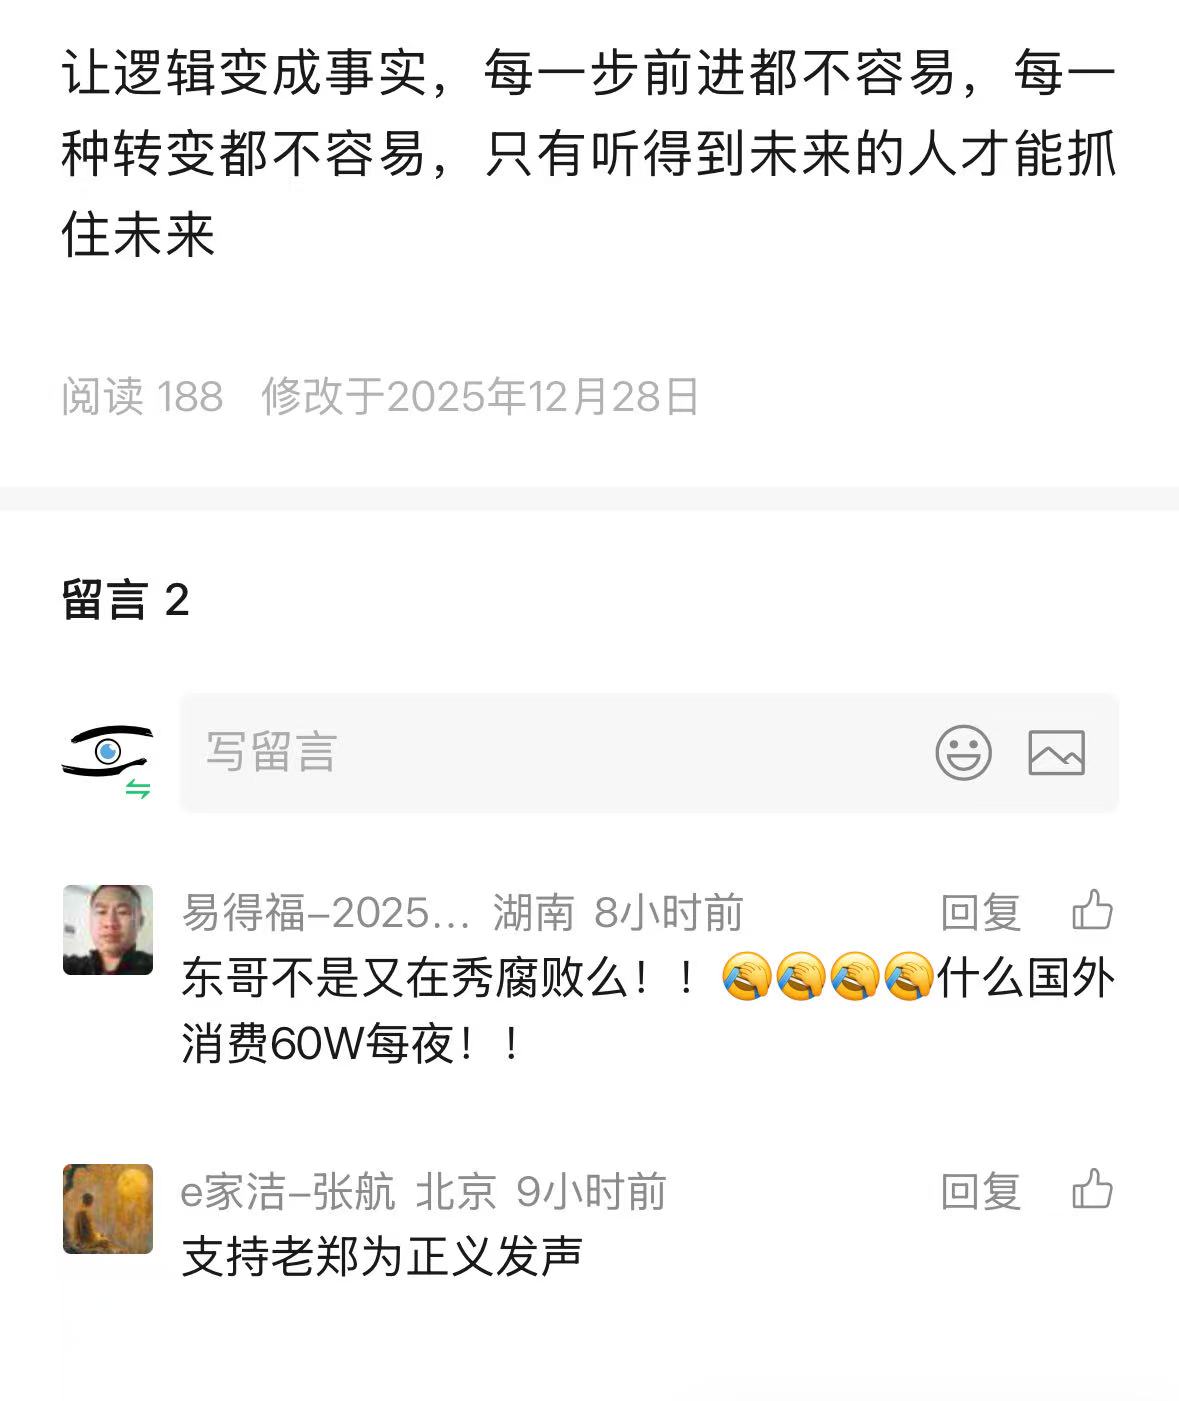Tap the 留言 2 section header
This screenshot has width=1179, height=1401.
(126, 600)
